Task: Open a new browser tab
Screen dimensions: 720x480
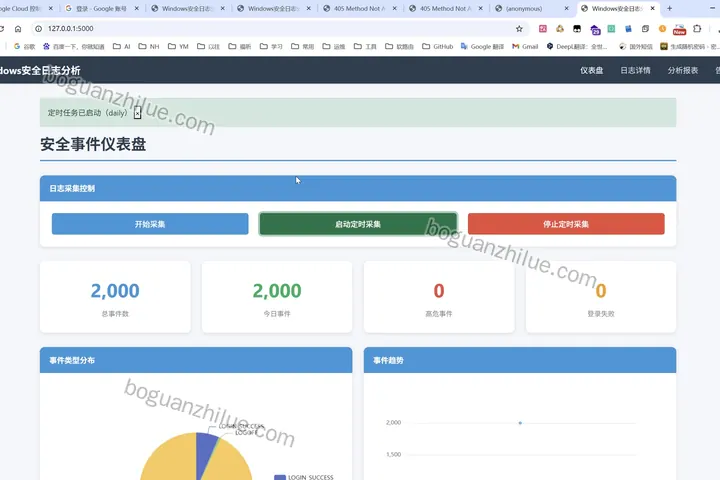Action: 669,8
